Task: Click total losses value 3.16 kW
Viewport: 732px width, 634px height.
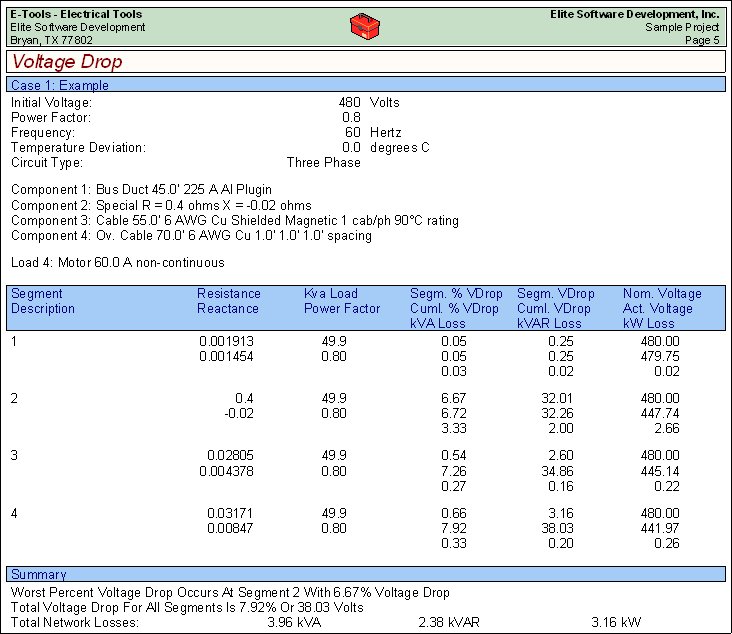Action: tap(616, 622)
